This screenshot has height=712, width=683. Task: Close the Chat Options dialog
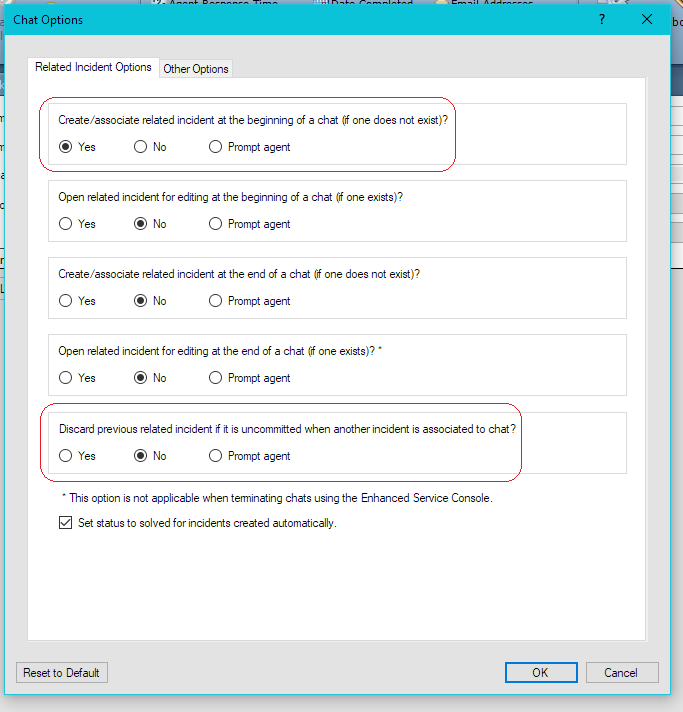(647, 20)
